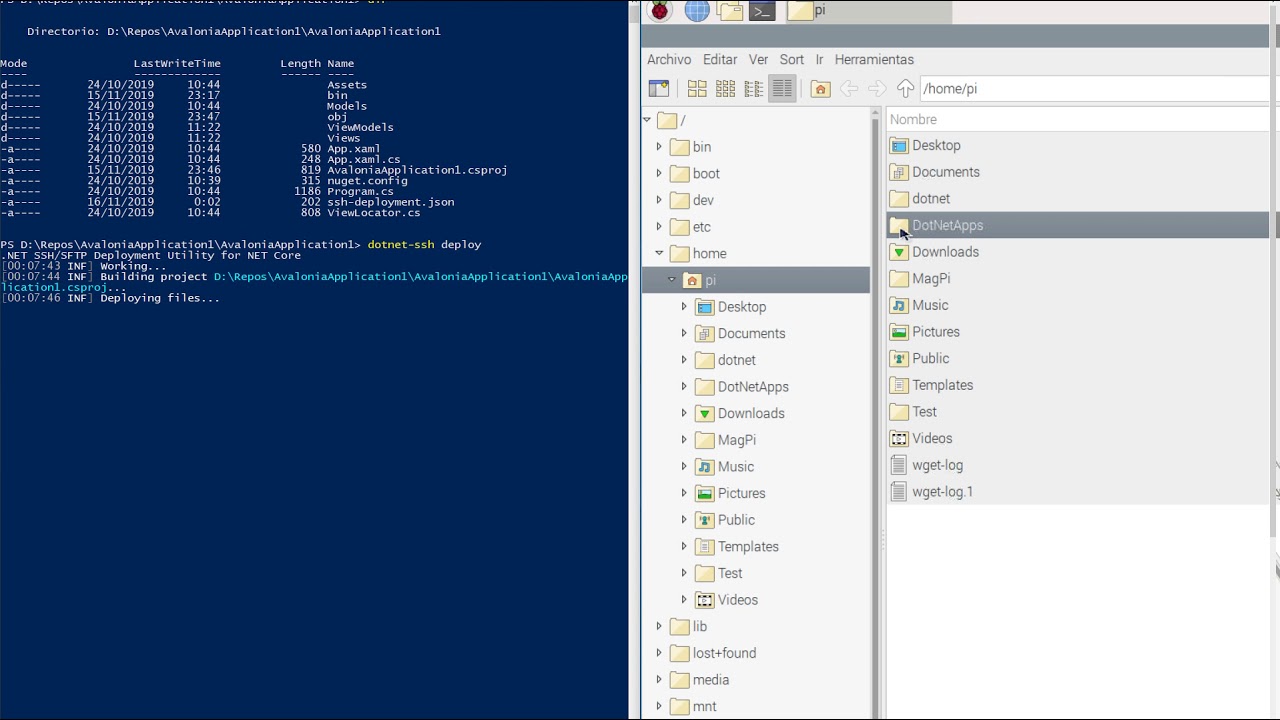Go up to parent folder
The height and width of the screenshot is (720, 1280).
tap(905, 88)
